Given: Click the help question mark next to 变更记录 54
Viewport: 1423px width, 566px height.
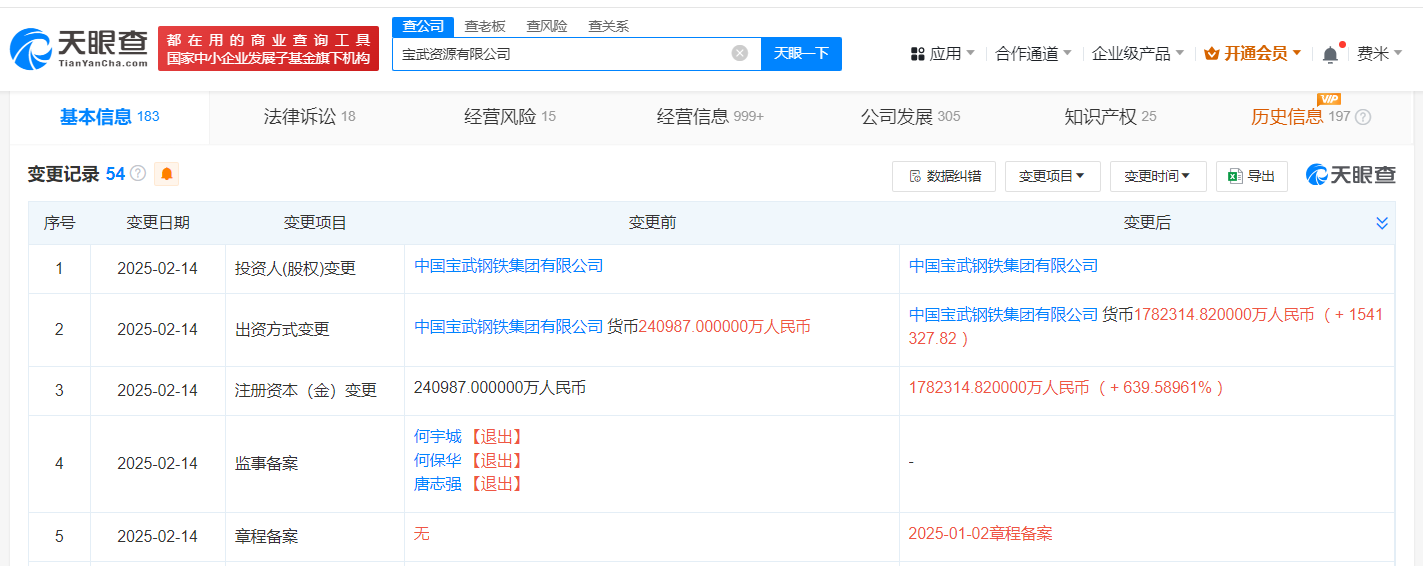Looking at the screenshot, I should point(138,174).
